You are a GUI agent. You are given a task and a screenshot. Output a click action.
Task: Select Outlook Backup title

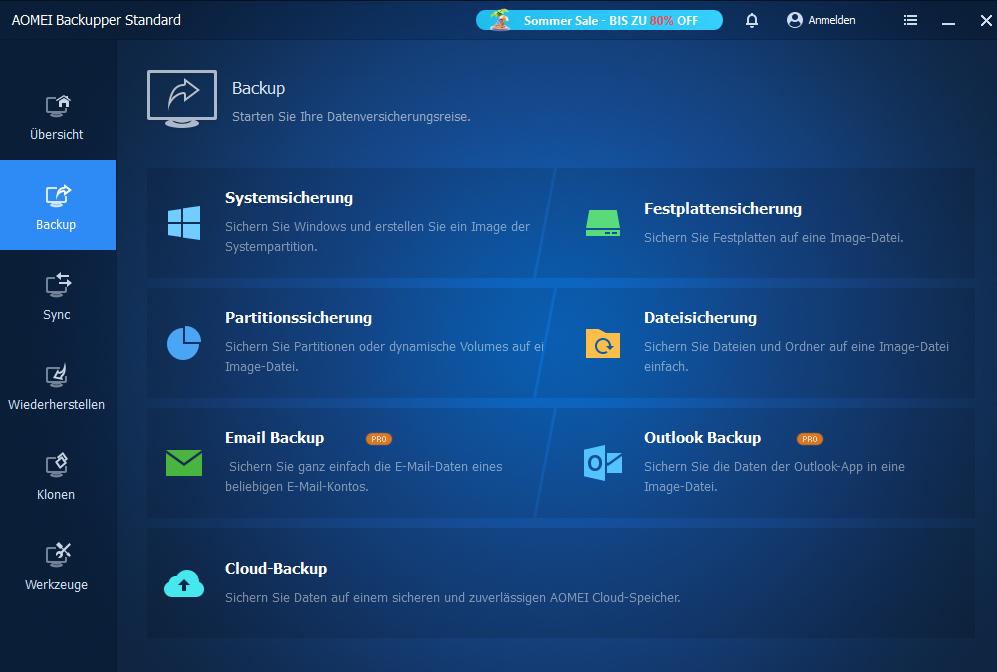703,437
